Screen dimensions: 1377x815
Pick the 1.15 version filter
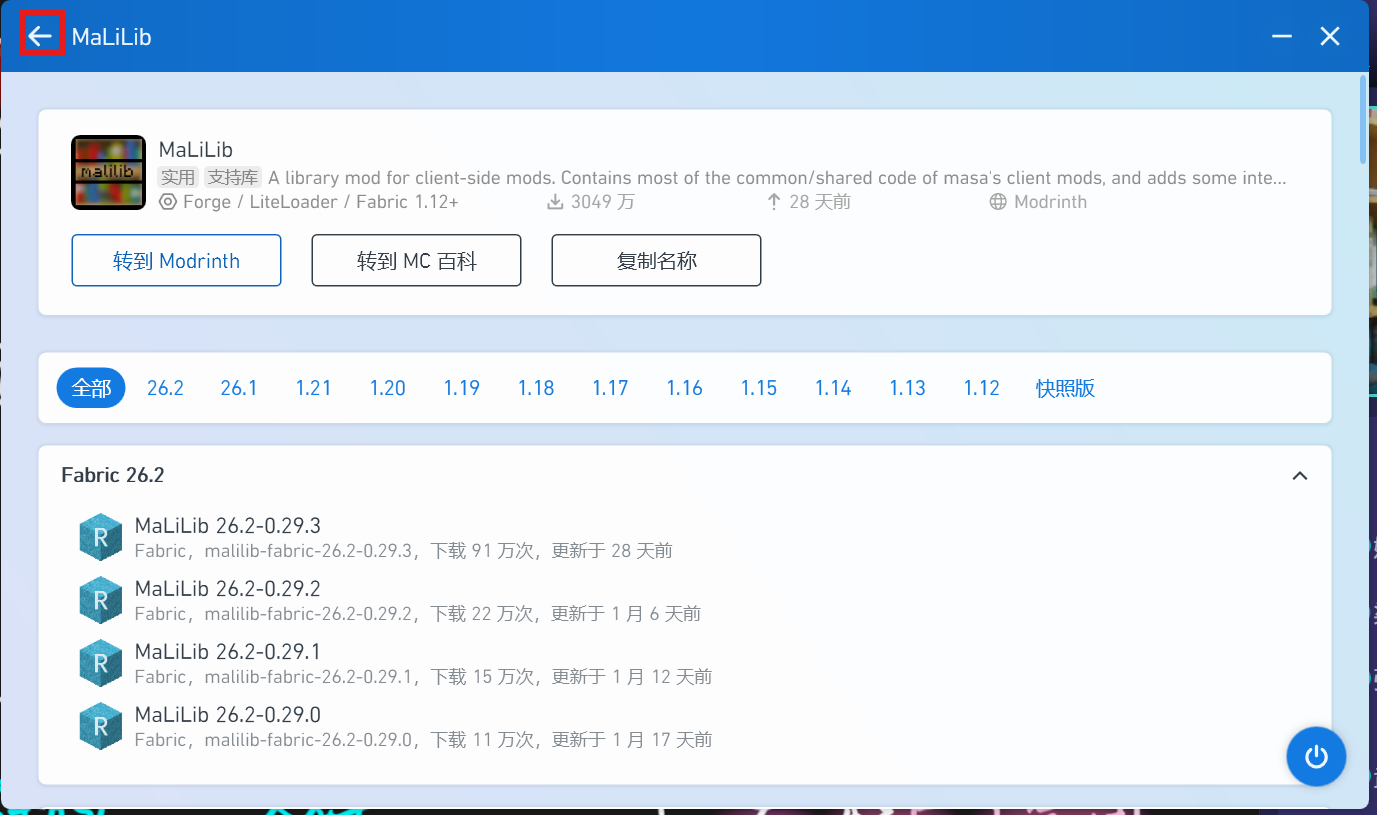point(759,388)
